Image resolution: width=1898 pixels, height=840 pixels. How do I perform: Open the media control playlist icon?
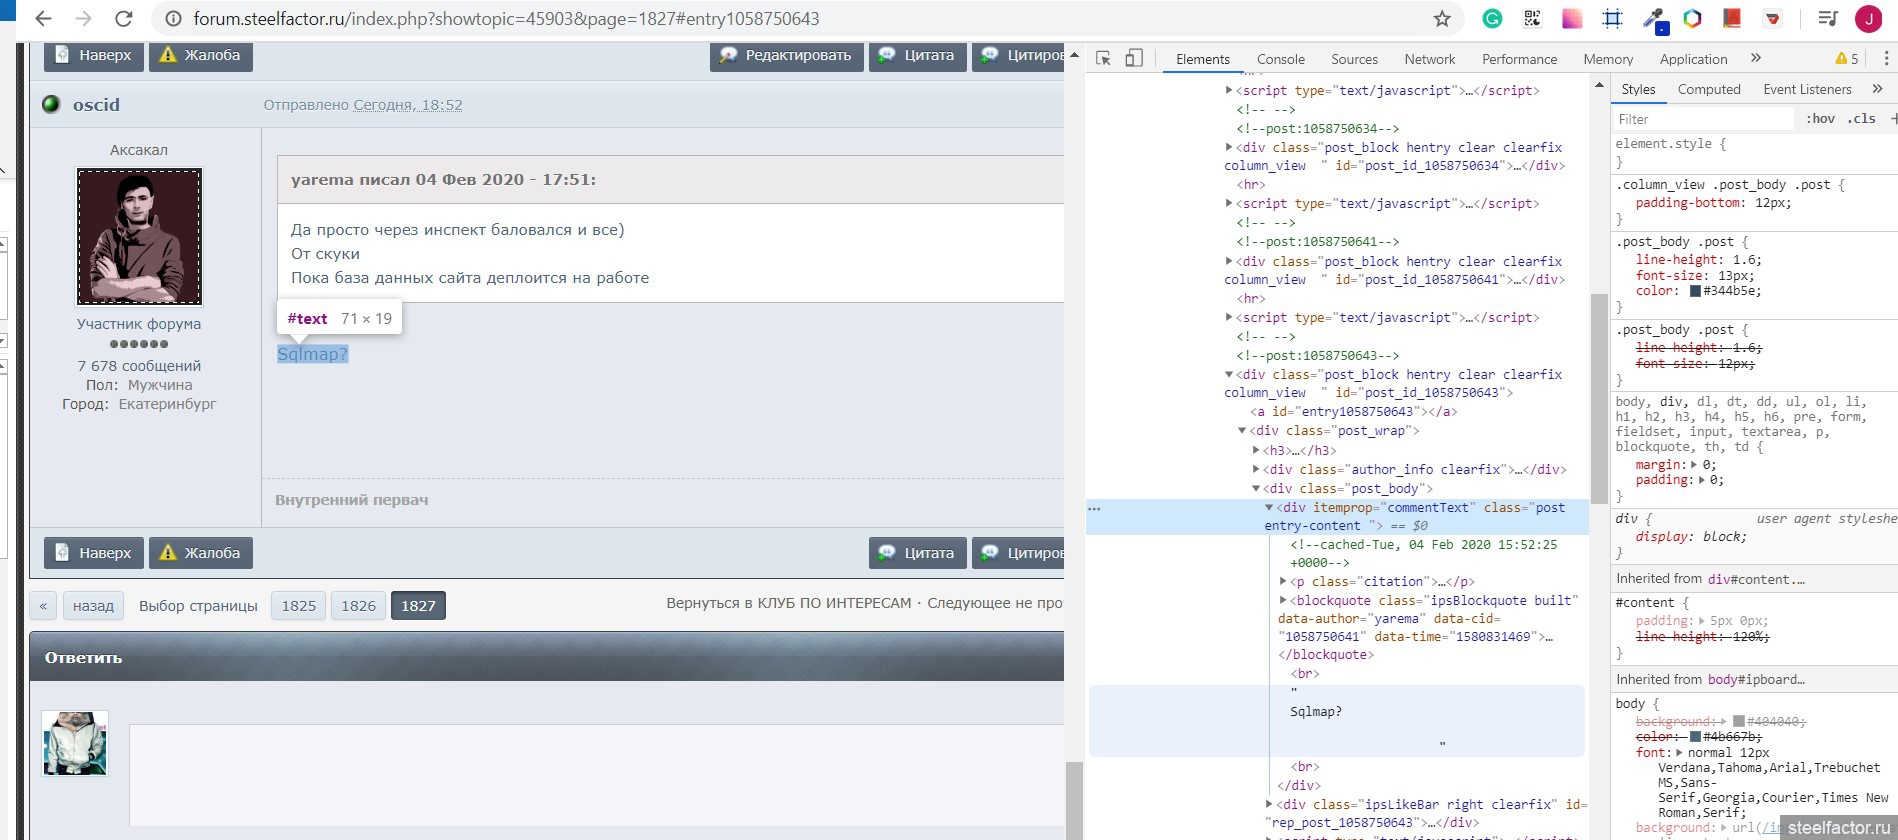click(1828, 19)
